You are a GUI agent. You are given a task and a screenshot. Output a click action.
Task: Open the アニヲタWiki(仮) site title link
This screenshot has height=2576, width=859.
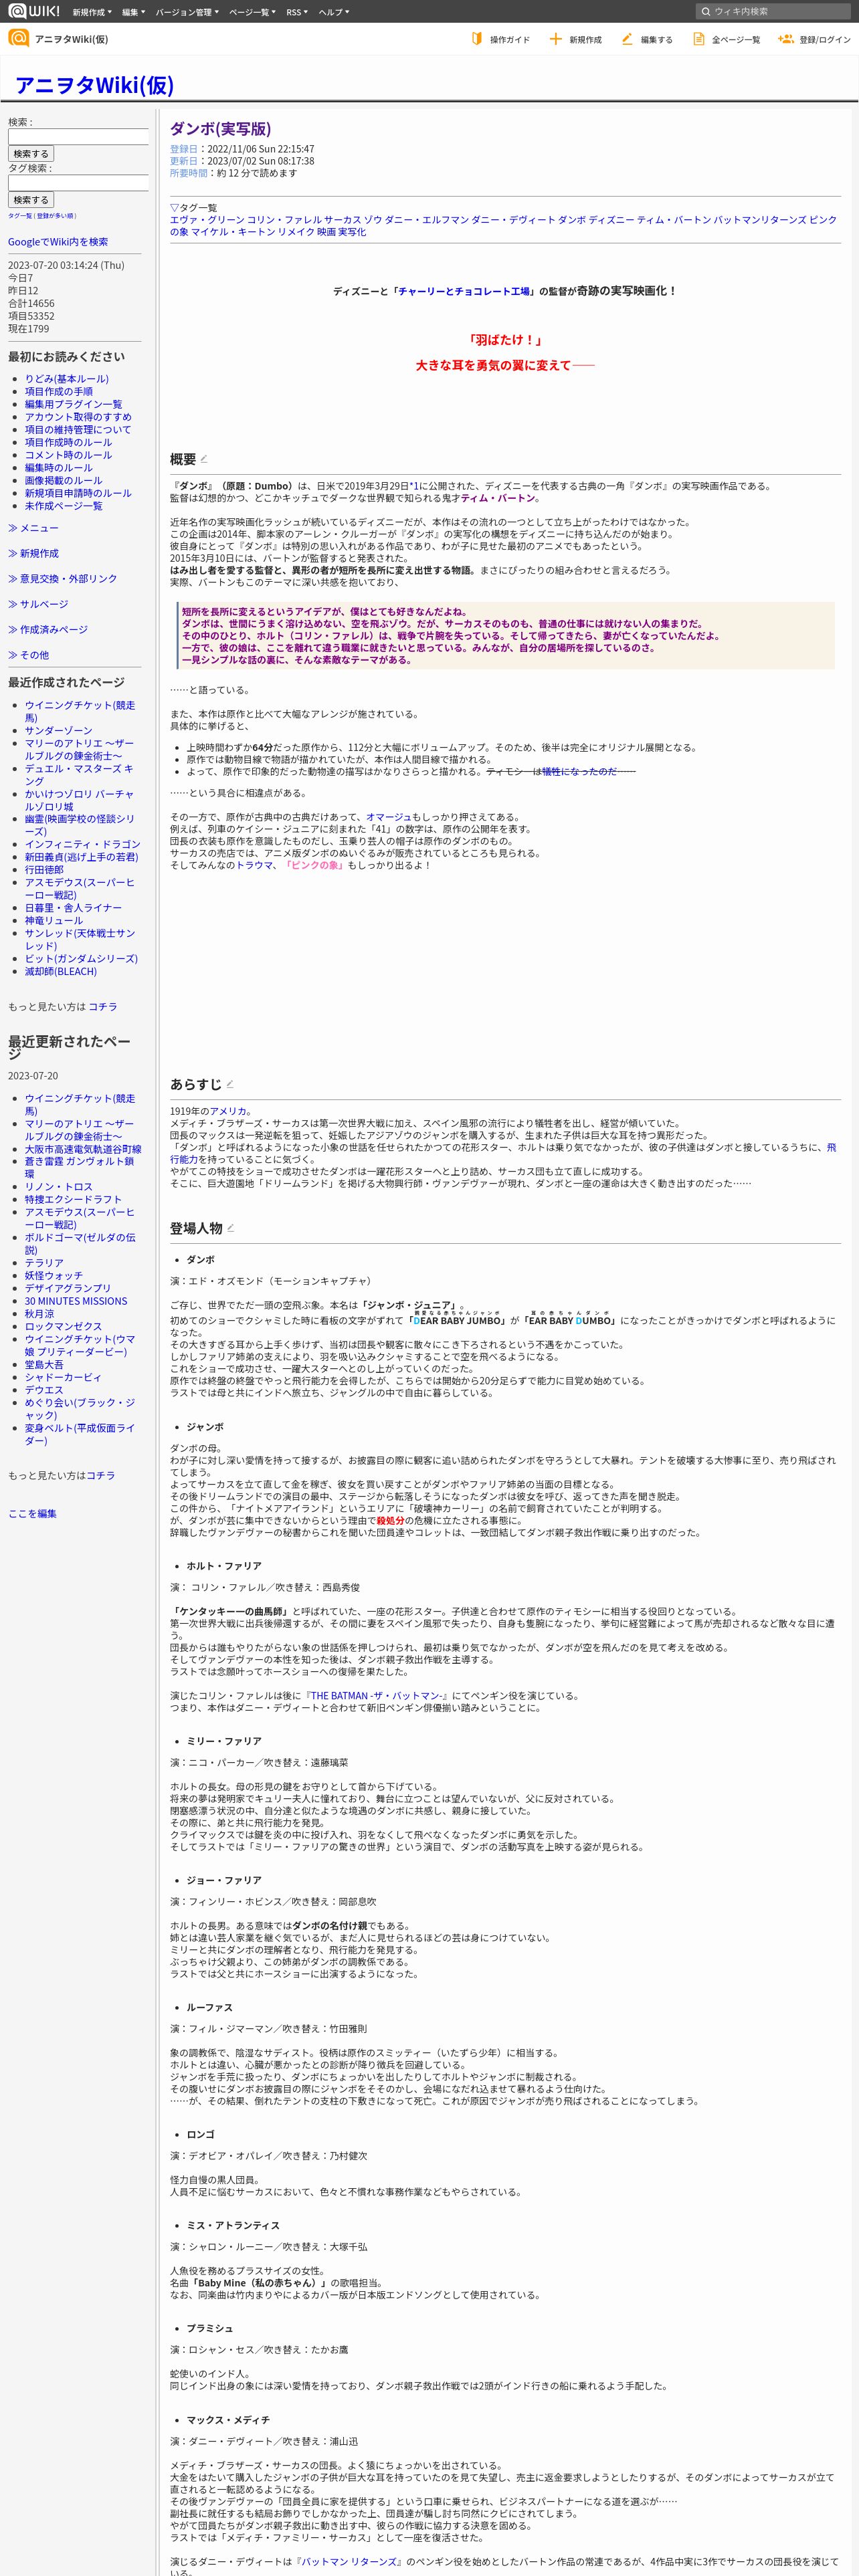94,85
